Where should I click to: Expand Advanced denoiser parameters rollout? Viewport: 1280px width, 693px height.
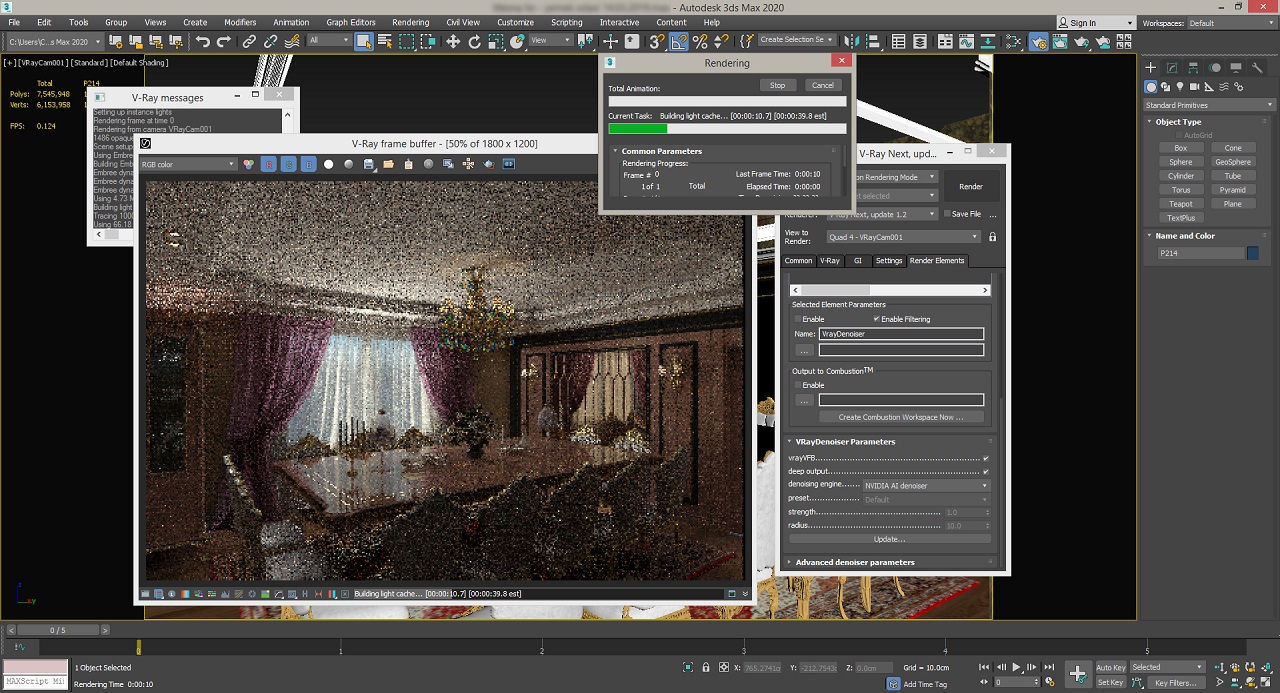855,562
